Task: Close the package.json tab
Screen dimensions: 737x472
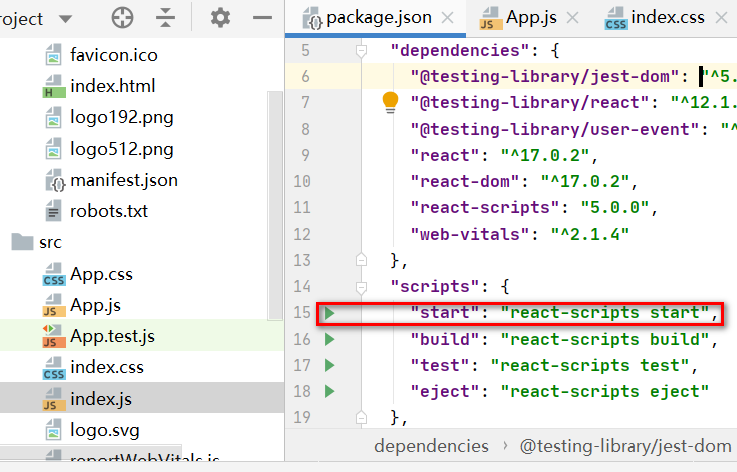Action: [x=448, y=18]
